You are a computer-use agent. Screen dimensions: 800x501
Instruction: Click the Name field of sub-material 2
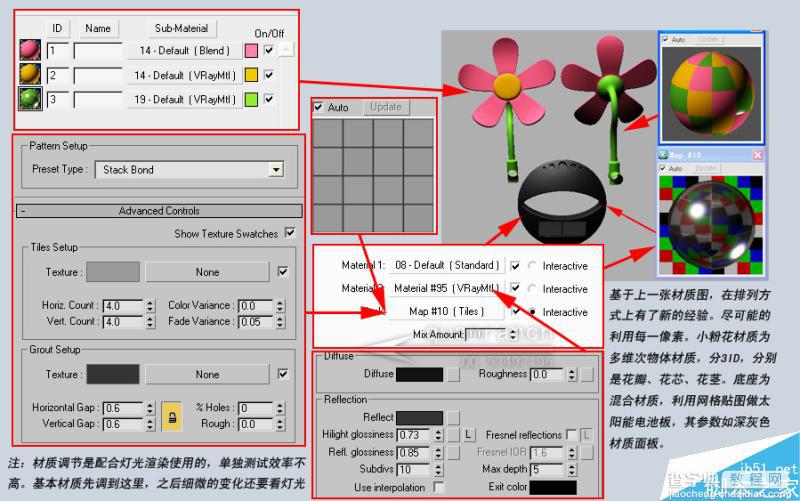(x=98, y=75)
